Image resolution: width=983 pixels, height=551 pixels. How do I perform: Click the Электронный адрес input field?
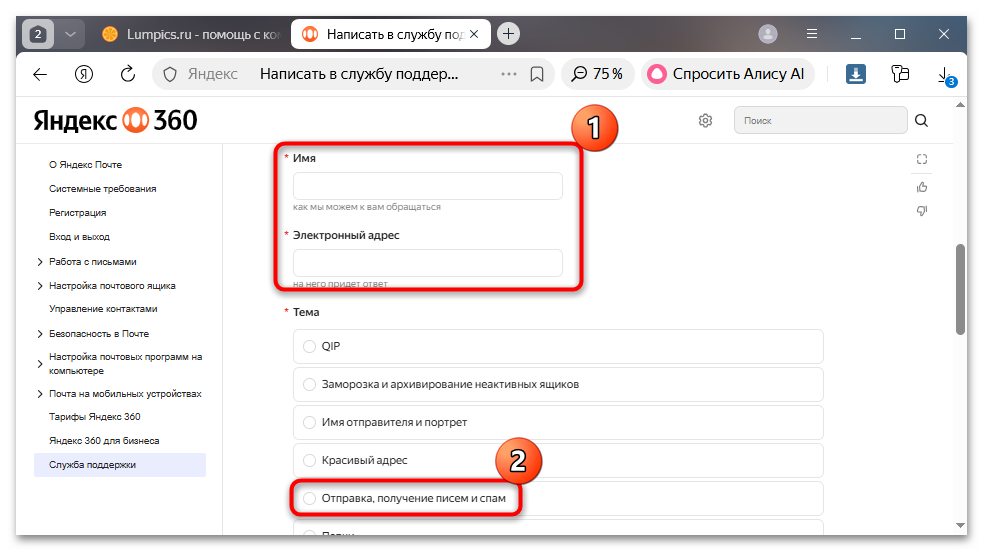[428, 263]
